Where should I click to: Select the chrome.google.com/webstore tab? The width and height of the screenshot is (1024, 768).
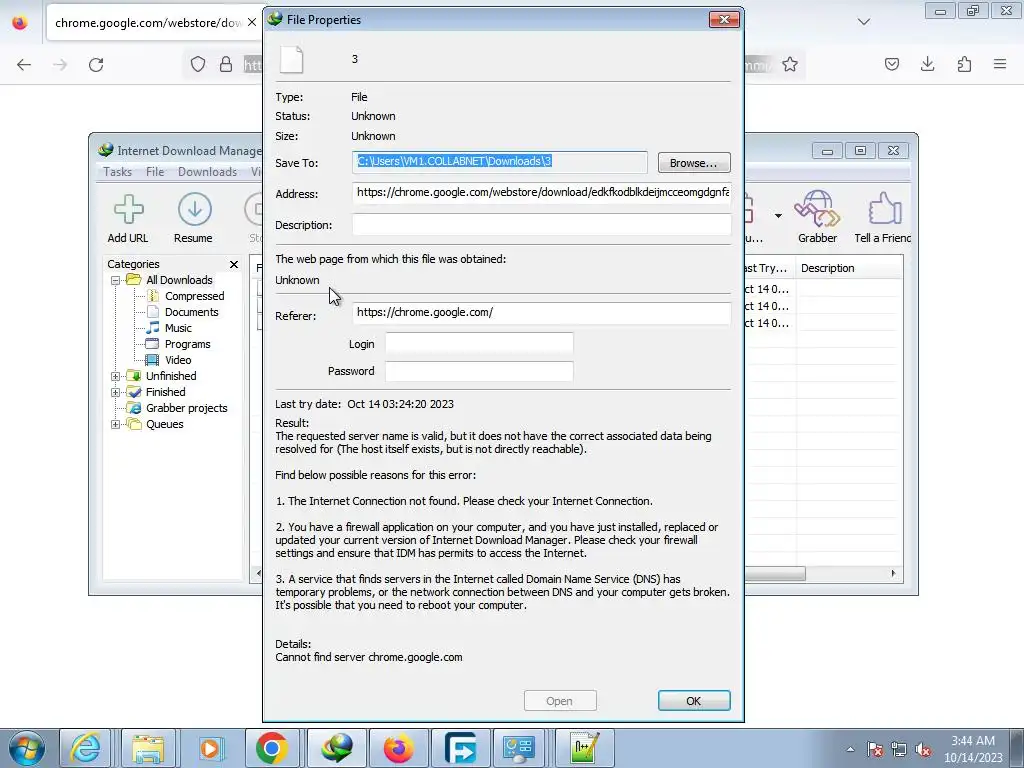(155, 23)
